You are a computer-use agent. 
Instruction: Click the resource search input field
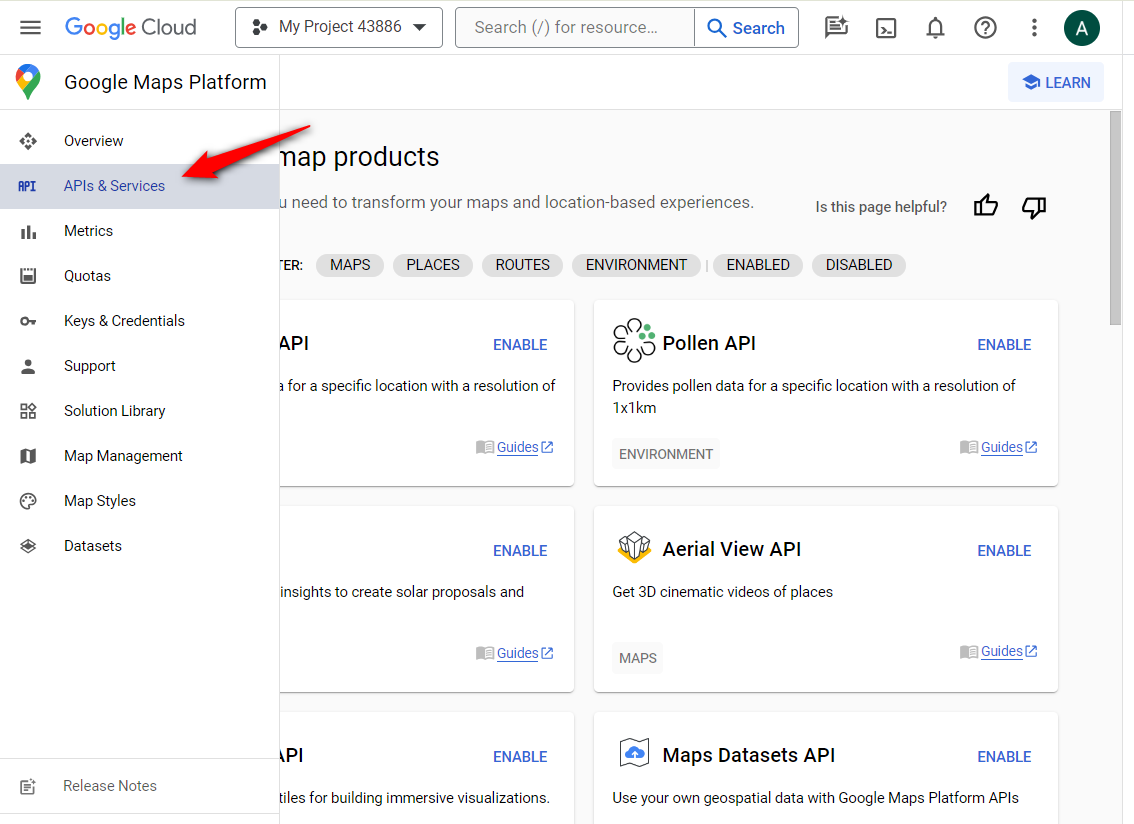point(575,27)
